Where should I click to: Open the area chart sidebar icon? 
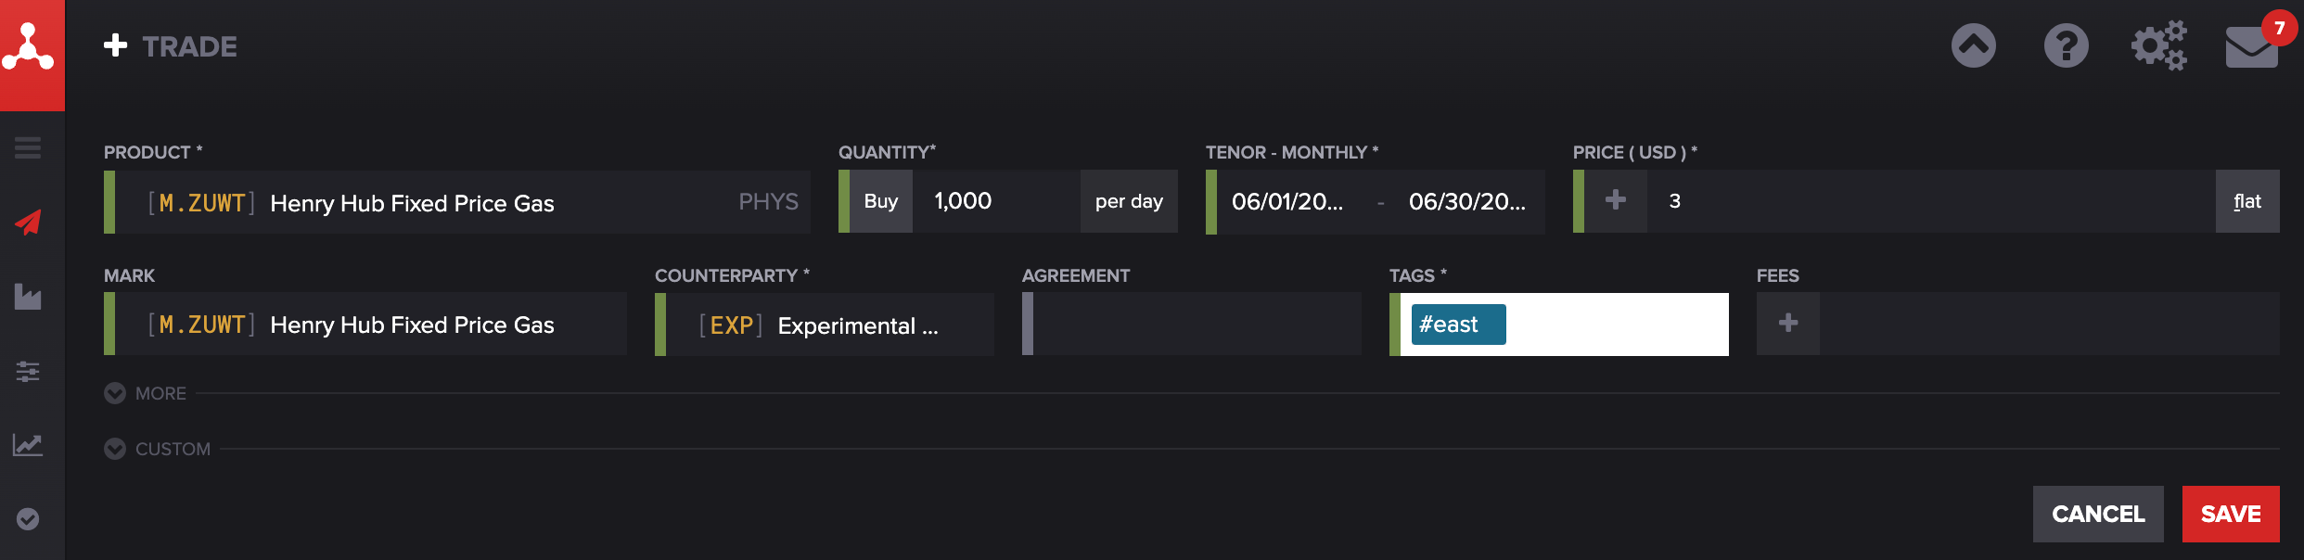point(28,296)
